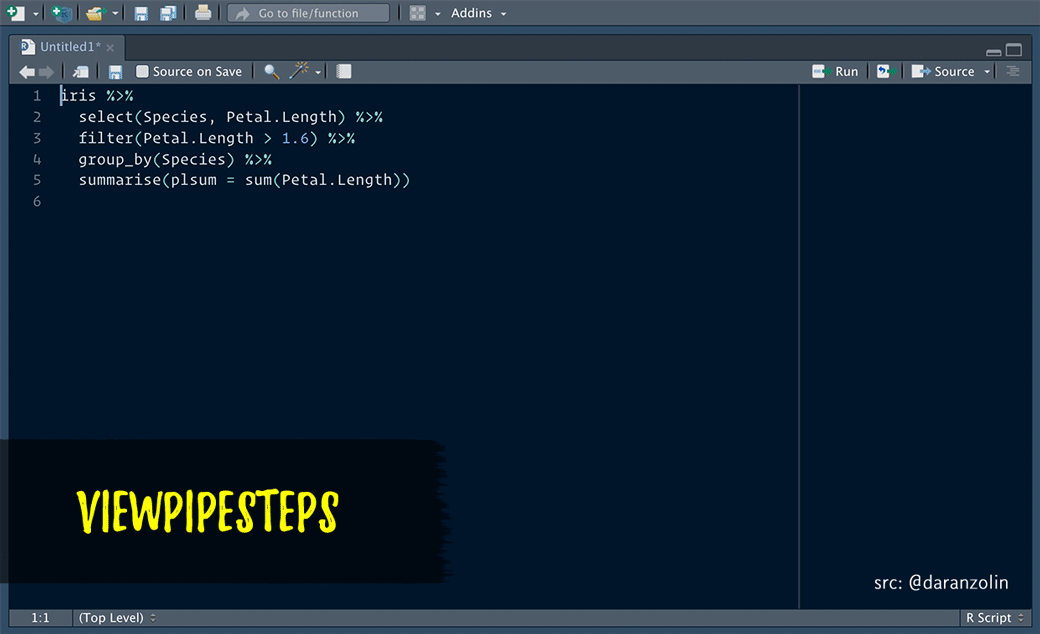The height and width of the screenshot is (634, 1040).
Task: Show the document outline panel
Action: (1014, 71)
